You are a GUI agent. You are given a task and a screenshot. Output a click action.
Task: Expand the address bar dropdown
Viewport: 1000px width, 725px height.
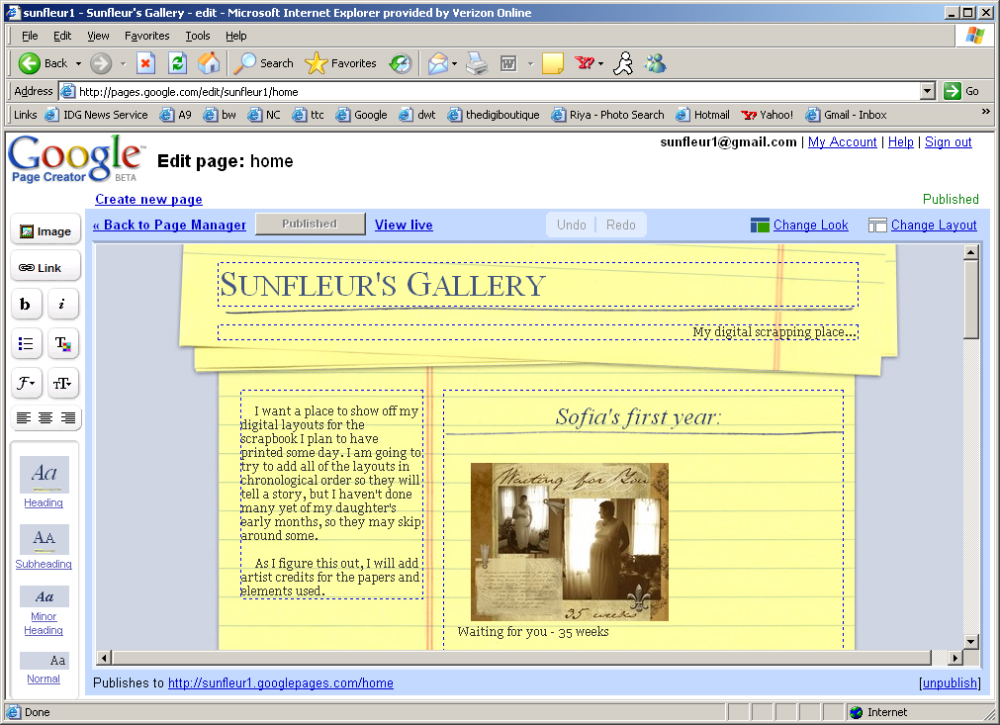(x=928, y=91)
